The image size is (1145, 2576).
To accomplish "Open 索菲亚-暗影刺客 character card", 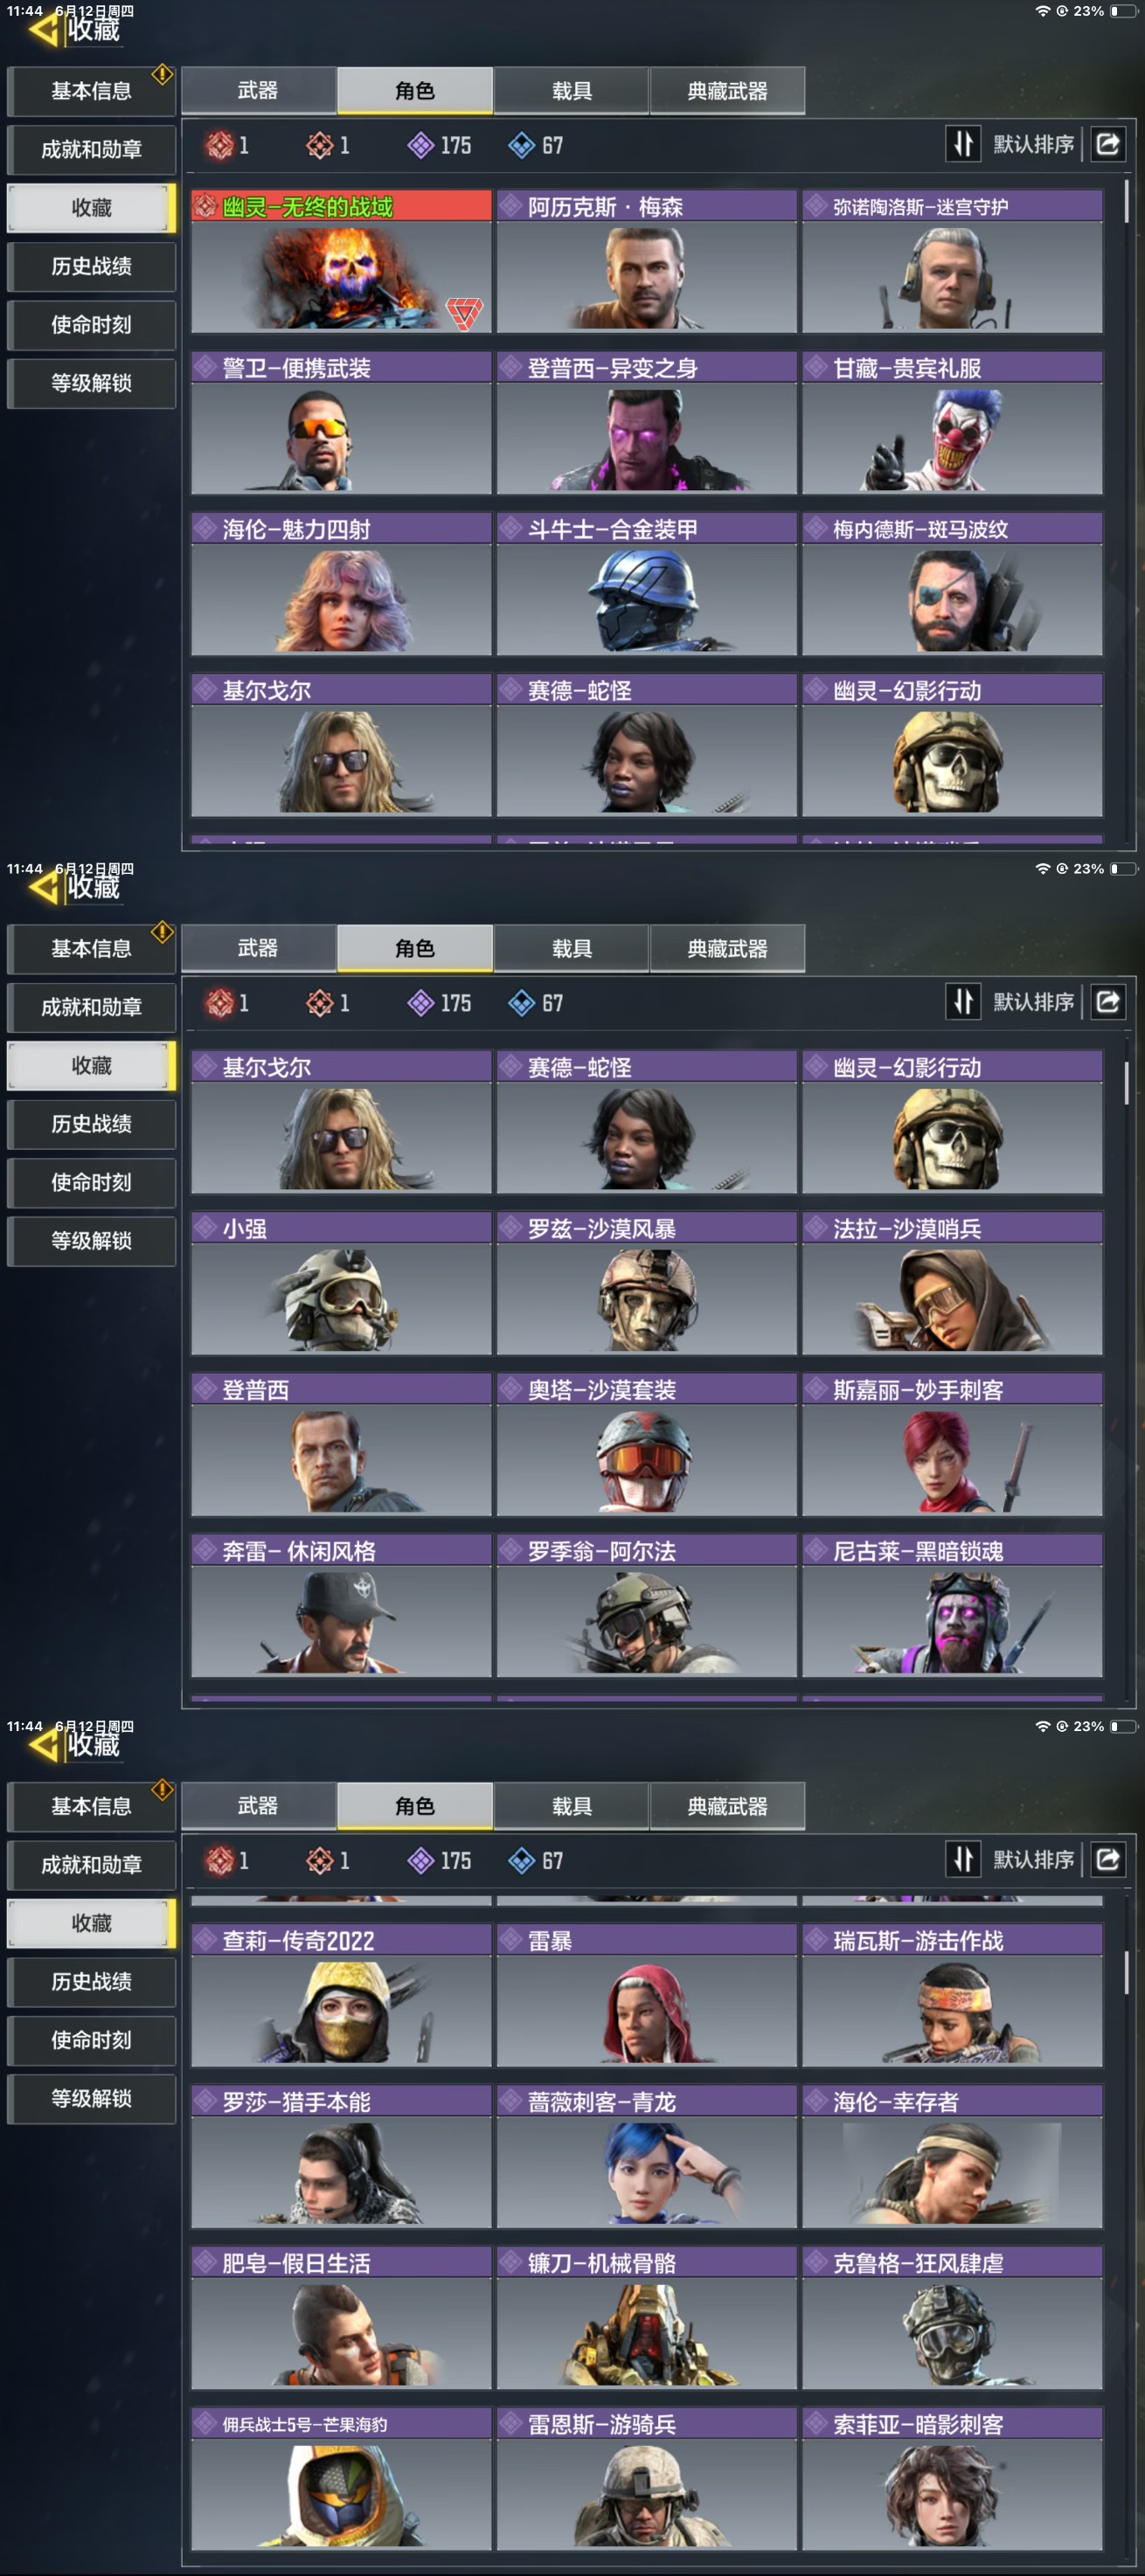I will (952, 2479).
